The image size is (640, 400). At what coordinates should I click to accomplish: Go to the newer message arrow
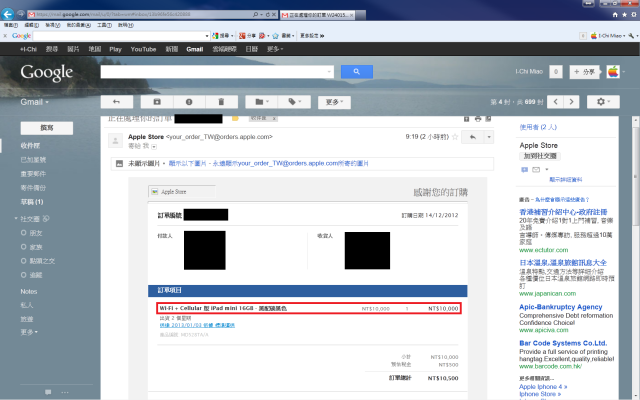pos(556,102)
